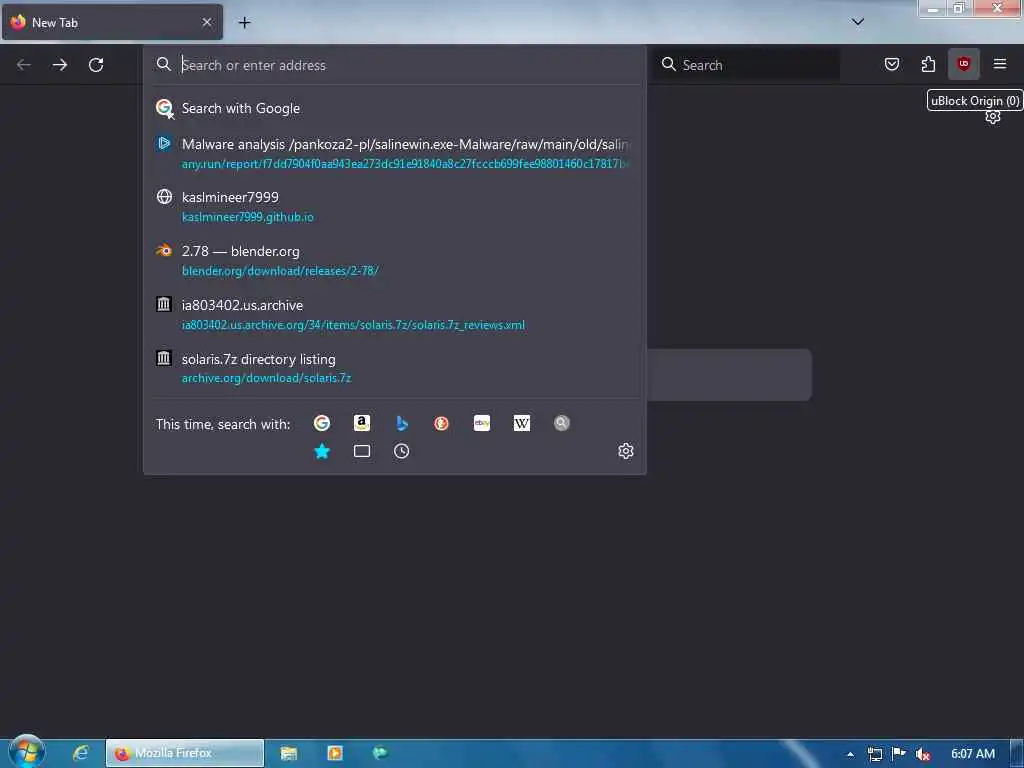Viewport: 1024px width, 768px height.
Task: Search this time with DuckDuckGo icon
Action: pos(441,423)
